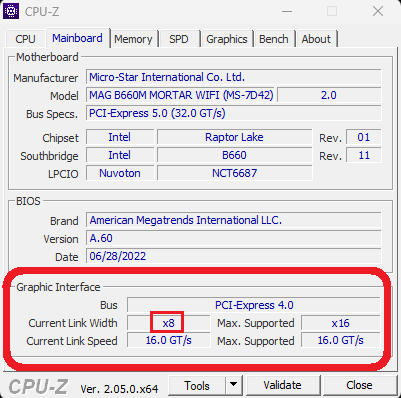
Task: Click the model MAG B660M MORTAR WIFI text
Action: tap(181, 95)
